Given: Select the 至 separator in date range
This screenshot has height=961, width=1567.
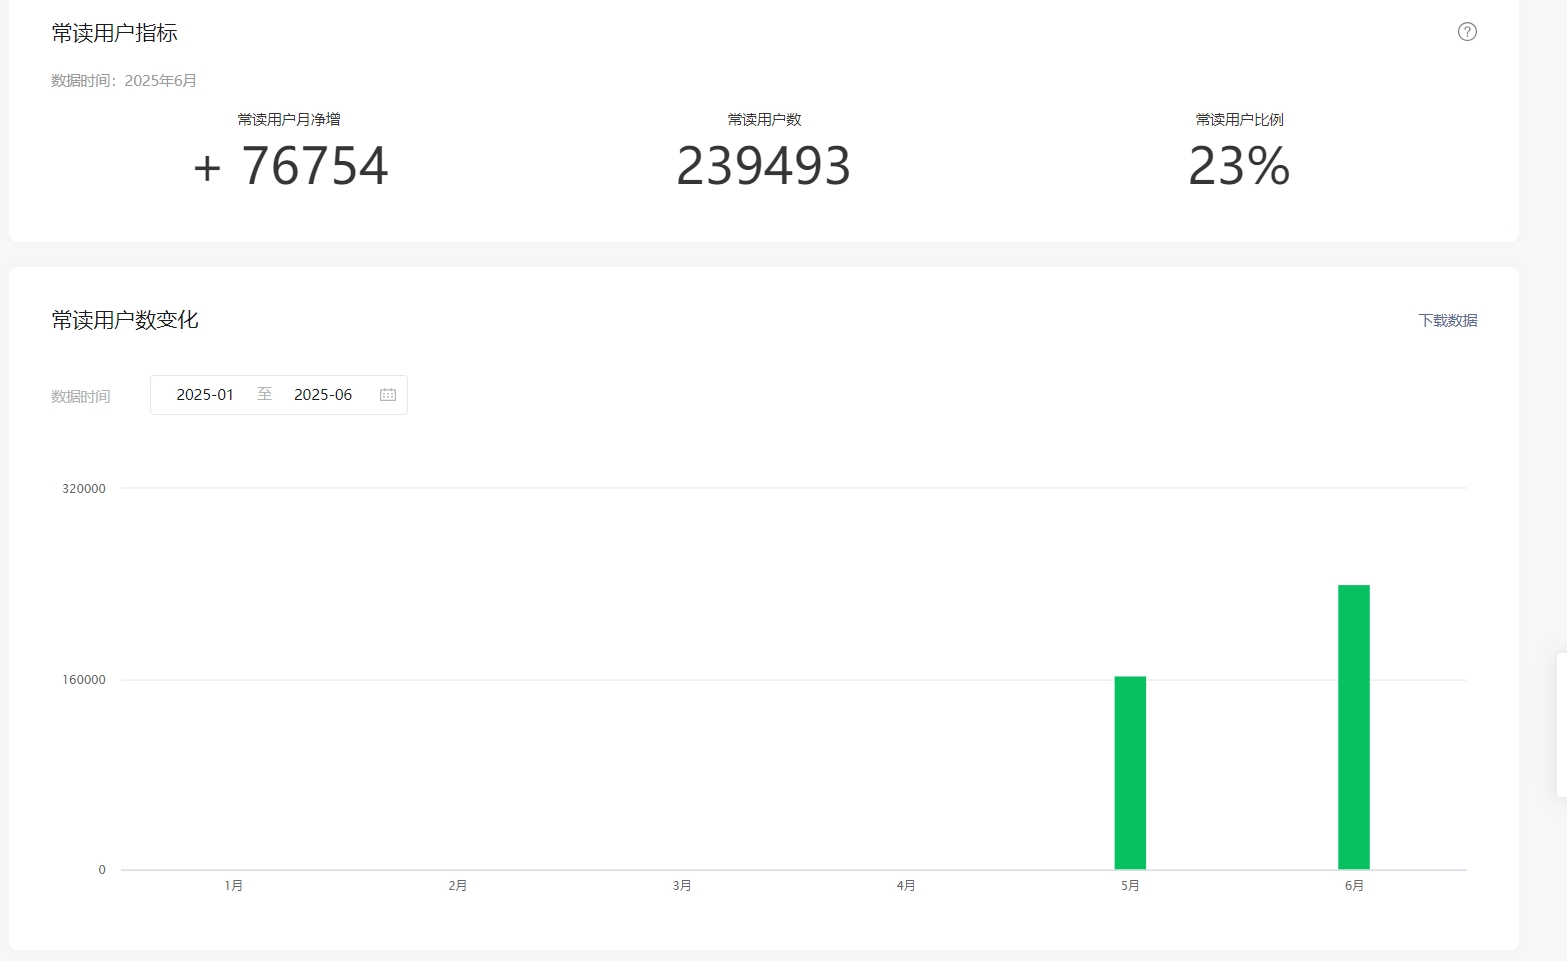Looking at the screenshot, I should (x=264, y=394).
